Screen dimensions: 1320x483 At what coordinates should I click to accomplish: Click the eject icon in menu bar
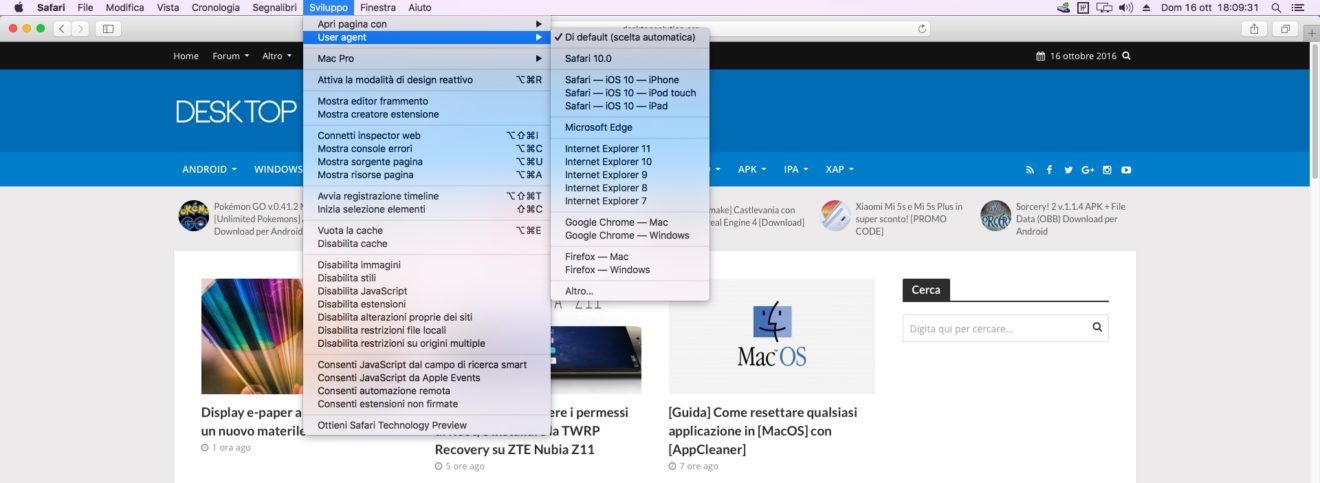[1147, 7]
